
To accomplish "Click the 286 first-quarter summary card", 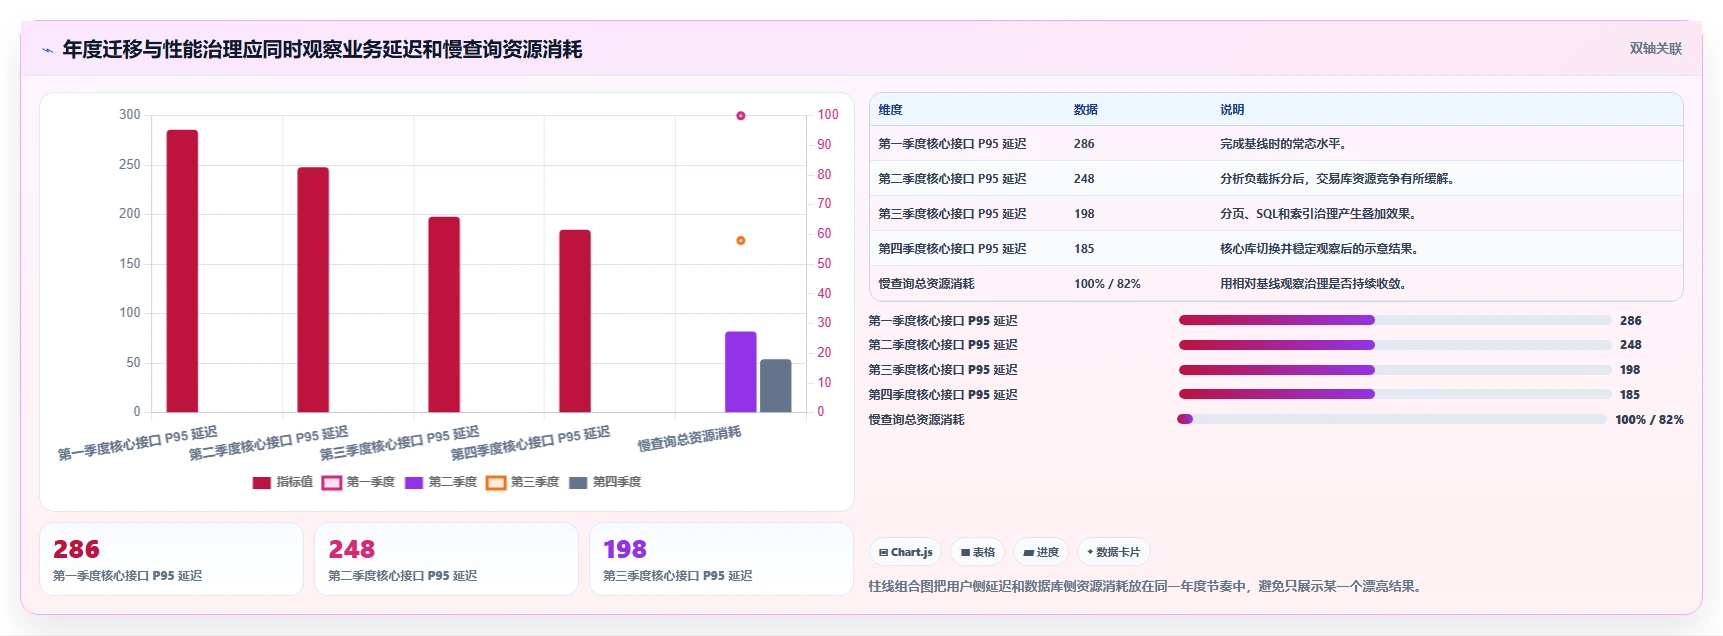I will pos(171,559).
